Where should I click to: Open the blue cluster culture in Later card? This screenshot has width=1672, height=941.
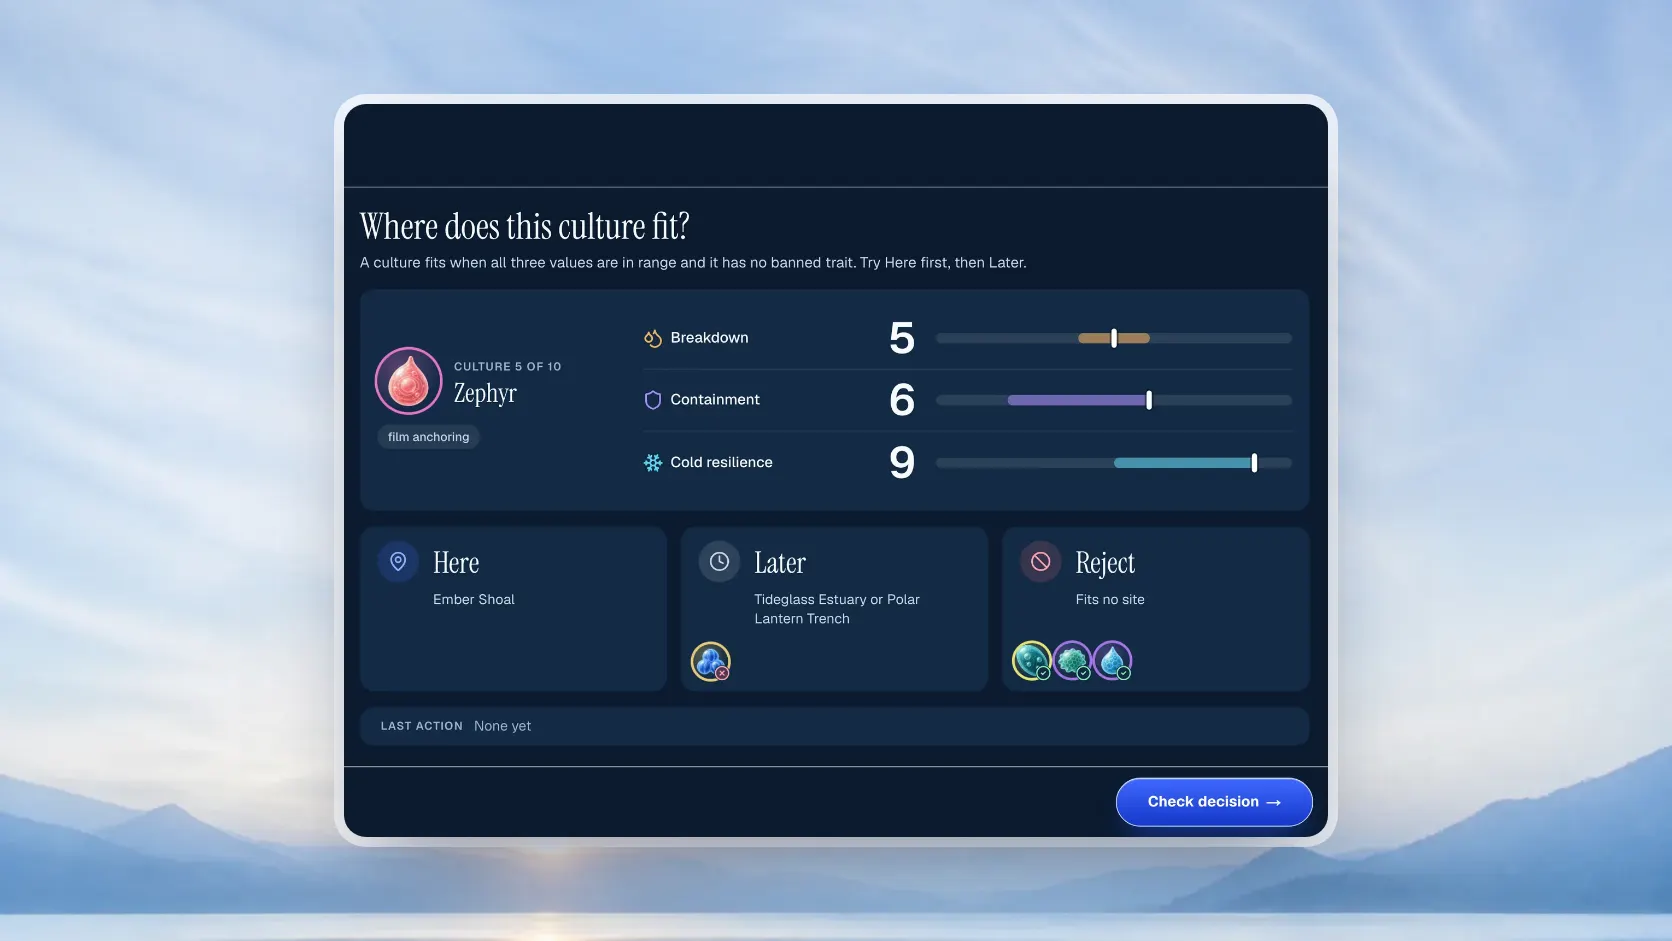click(711, 661)
